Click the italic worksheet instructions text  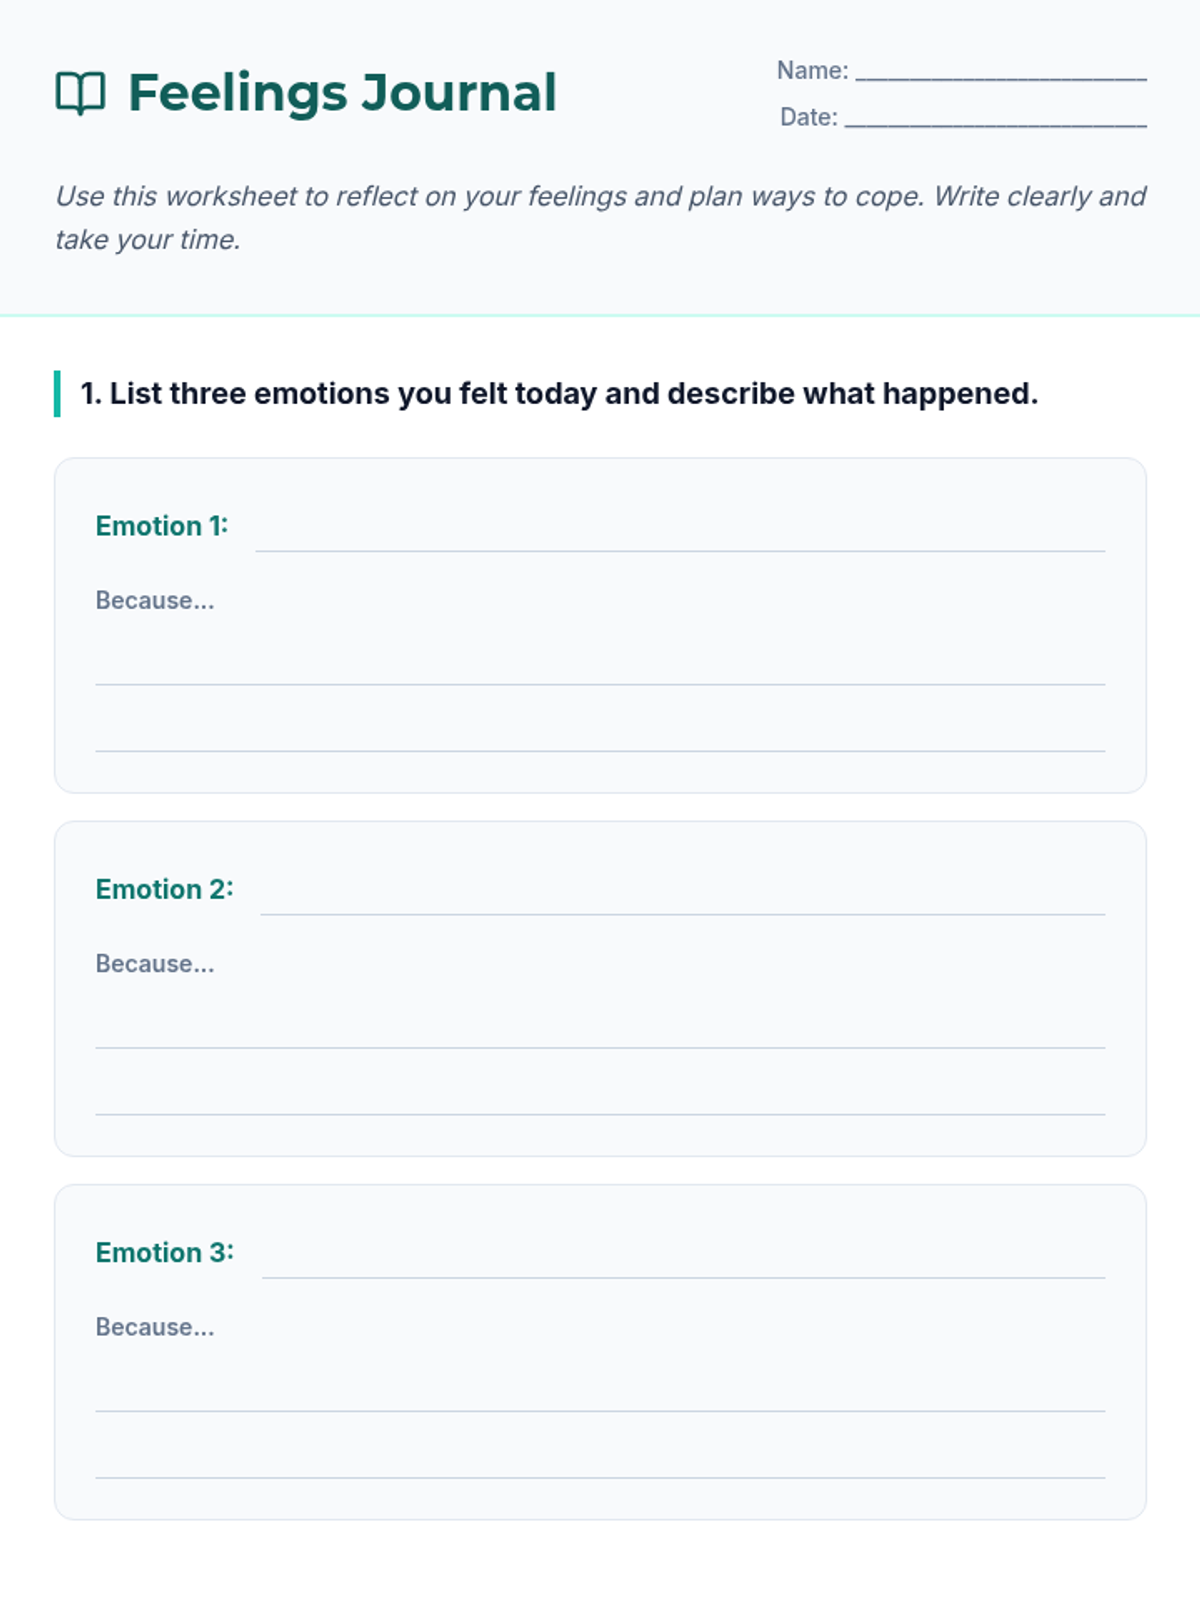(x=600, y=217)
